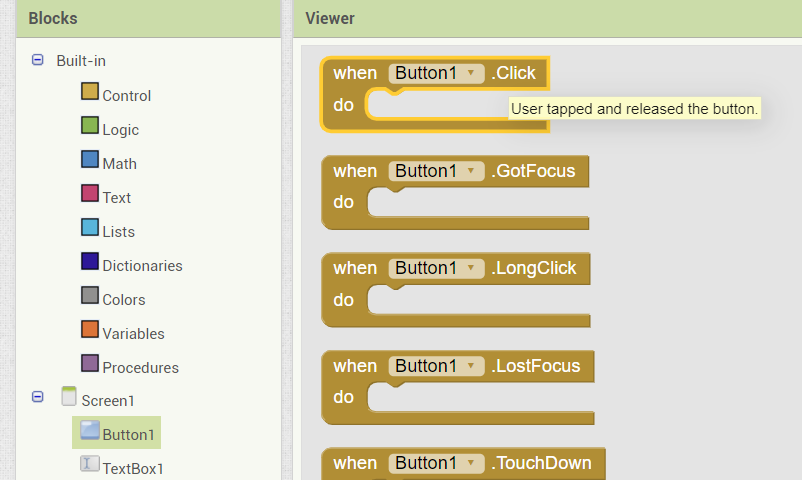Collapse the Screen1 tree node
Viewport: 802px width, 480px height.
tap(37, 397)
